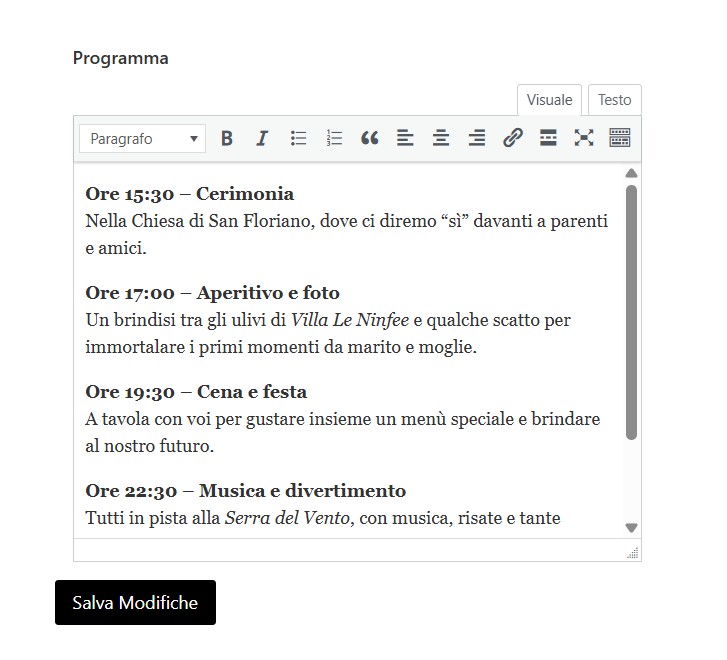Click the heading 'Ore 17:00 – Aperitivo e foto'
The image size is (727, 660).
(x=212, y=293)
